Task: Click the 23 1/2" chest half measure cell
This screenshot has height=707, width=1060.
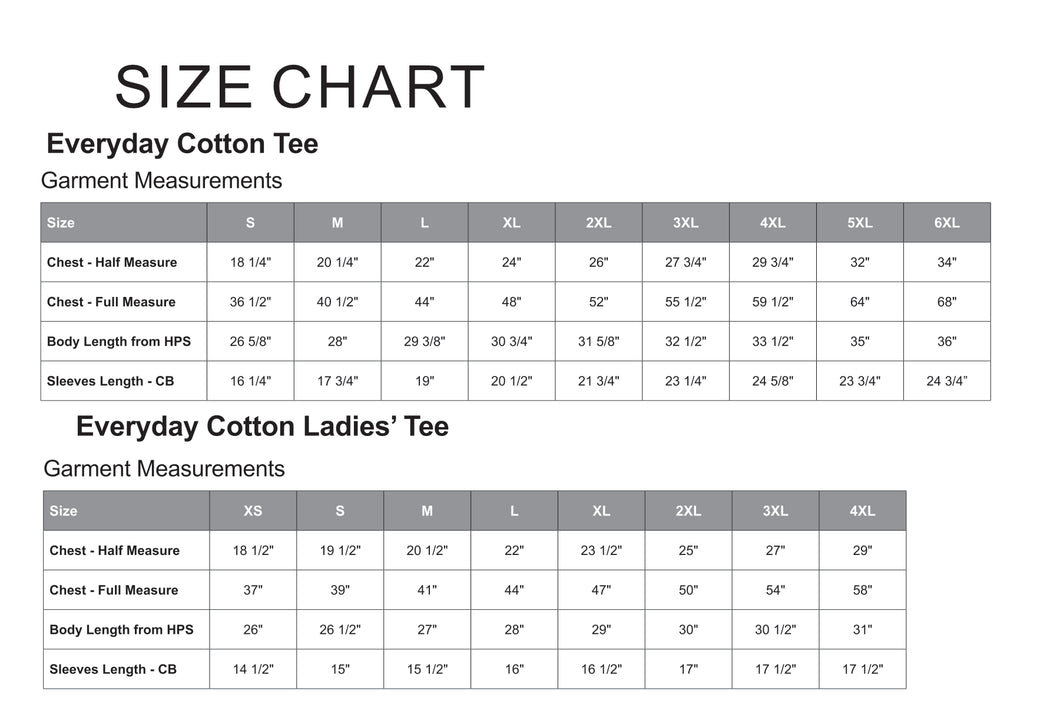Action: point(601,551)
